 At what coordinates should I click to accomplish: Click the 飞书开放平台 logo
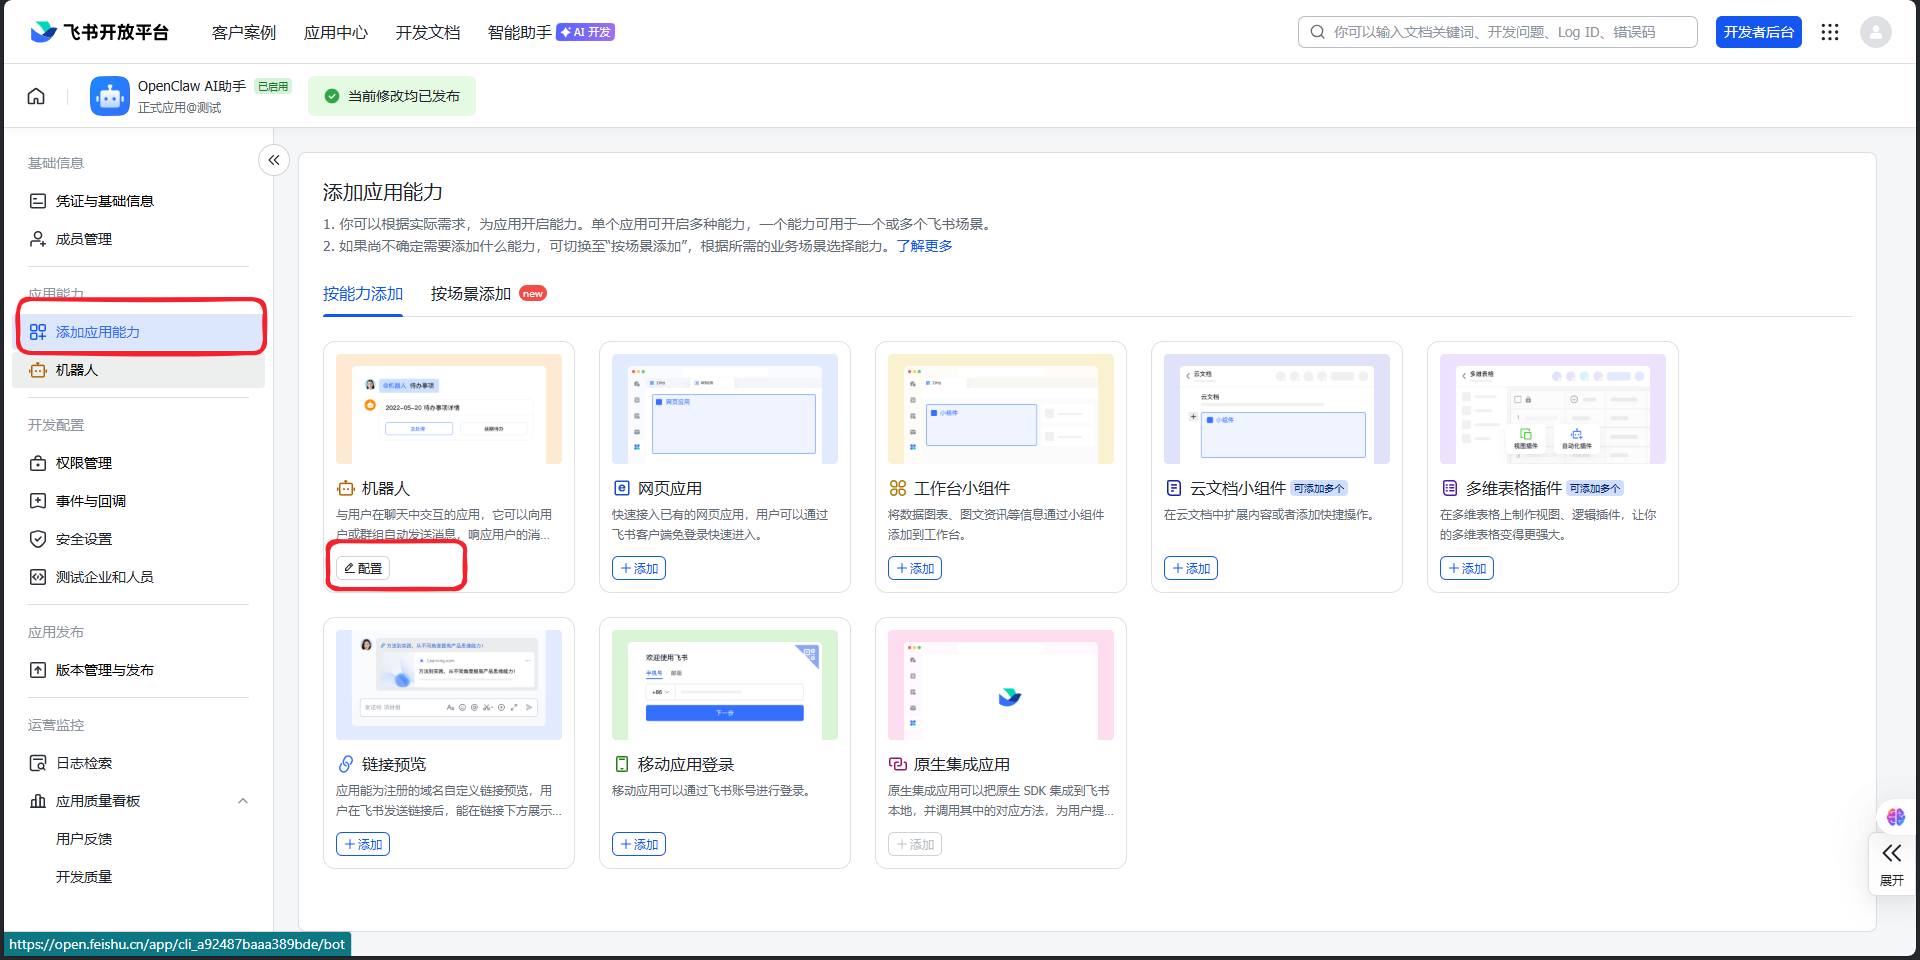pyautogui.click(x=100, y=32)
